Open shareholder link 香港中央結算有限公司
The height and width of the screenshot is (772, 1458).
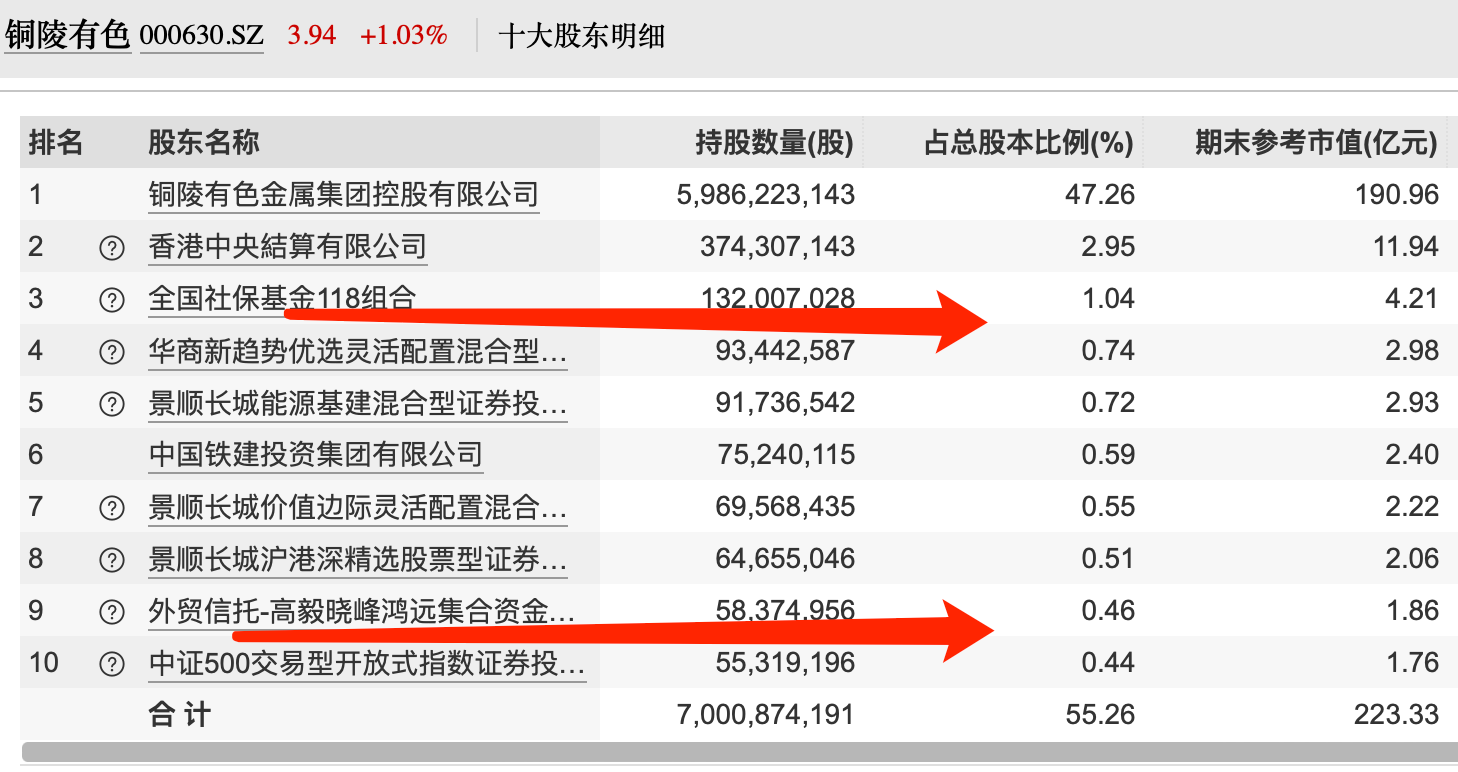(x=287, y=246)
